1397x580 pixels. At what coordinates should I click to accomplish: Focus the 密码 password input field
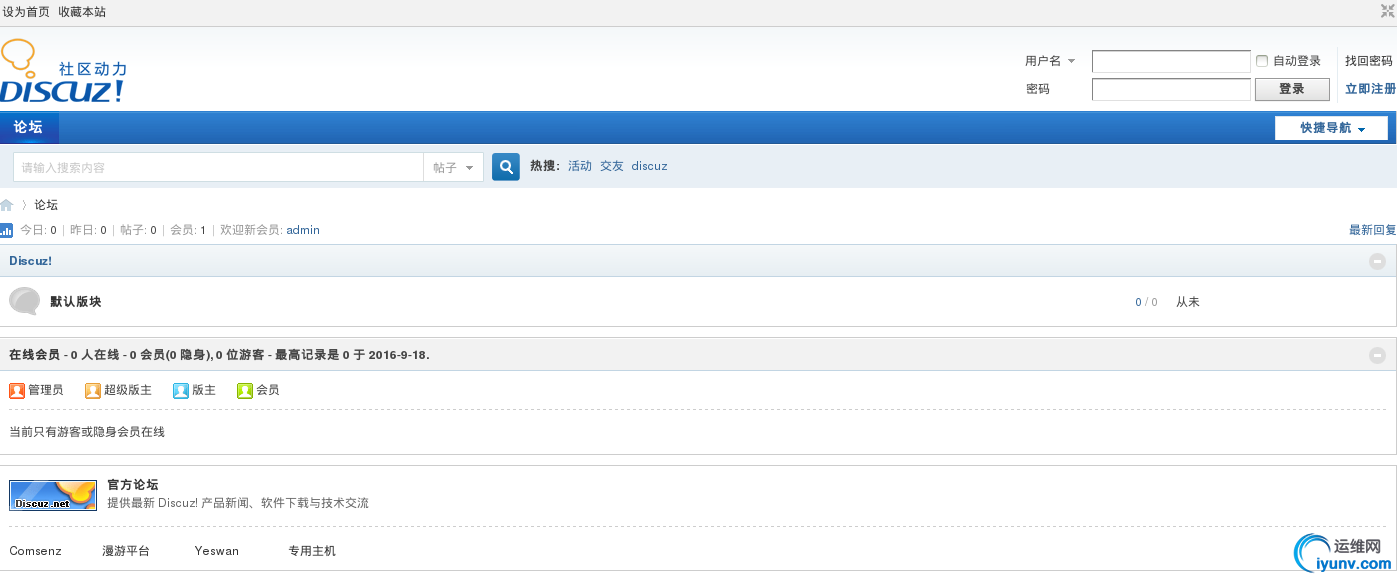1171,89
